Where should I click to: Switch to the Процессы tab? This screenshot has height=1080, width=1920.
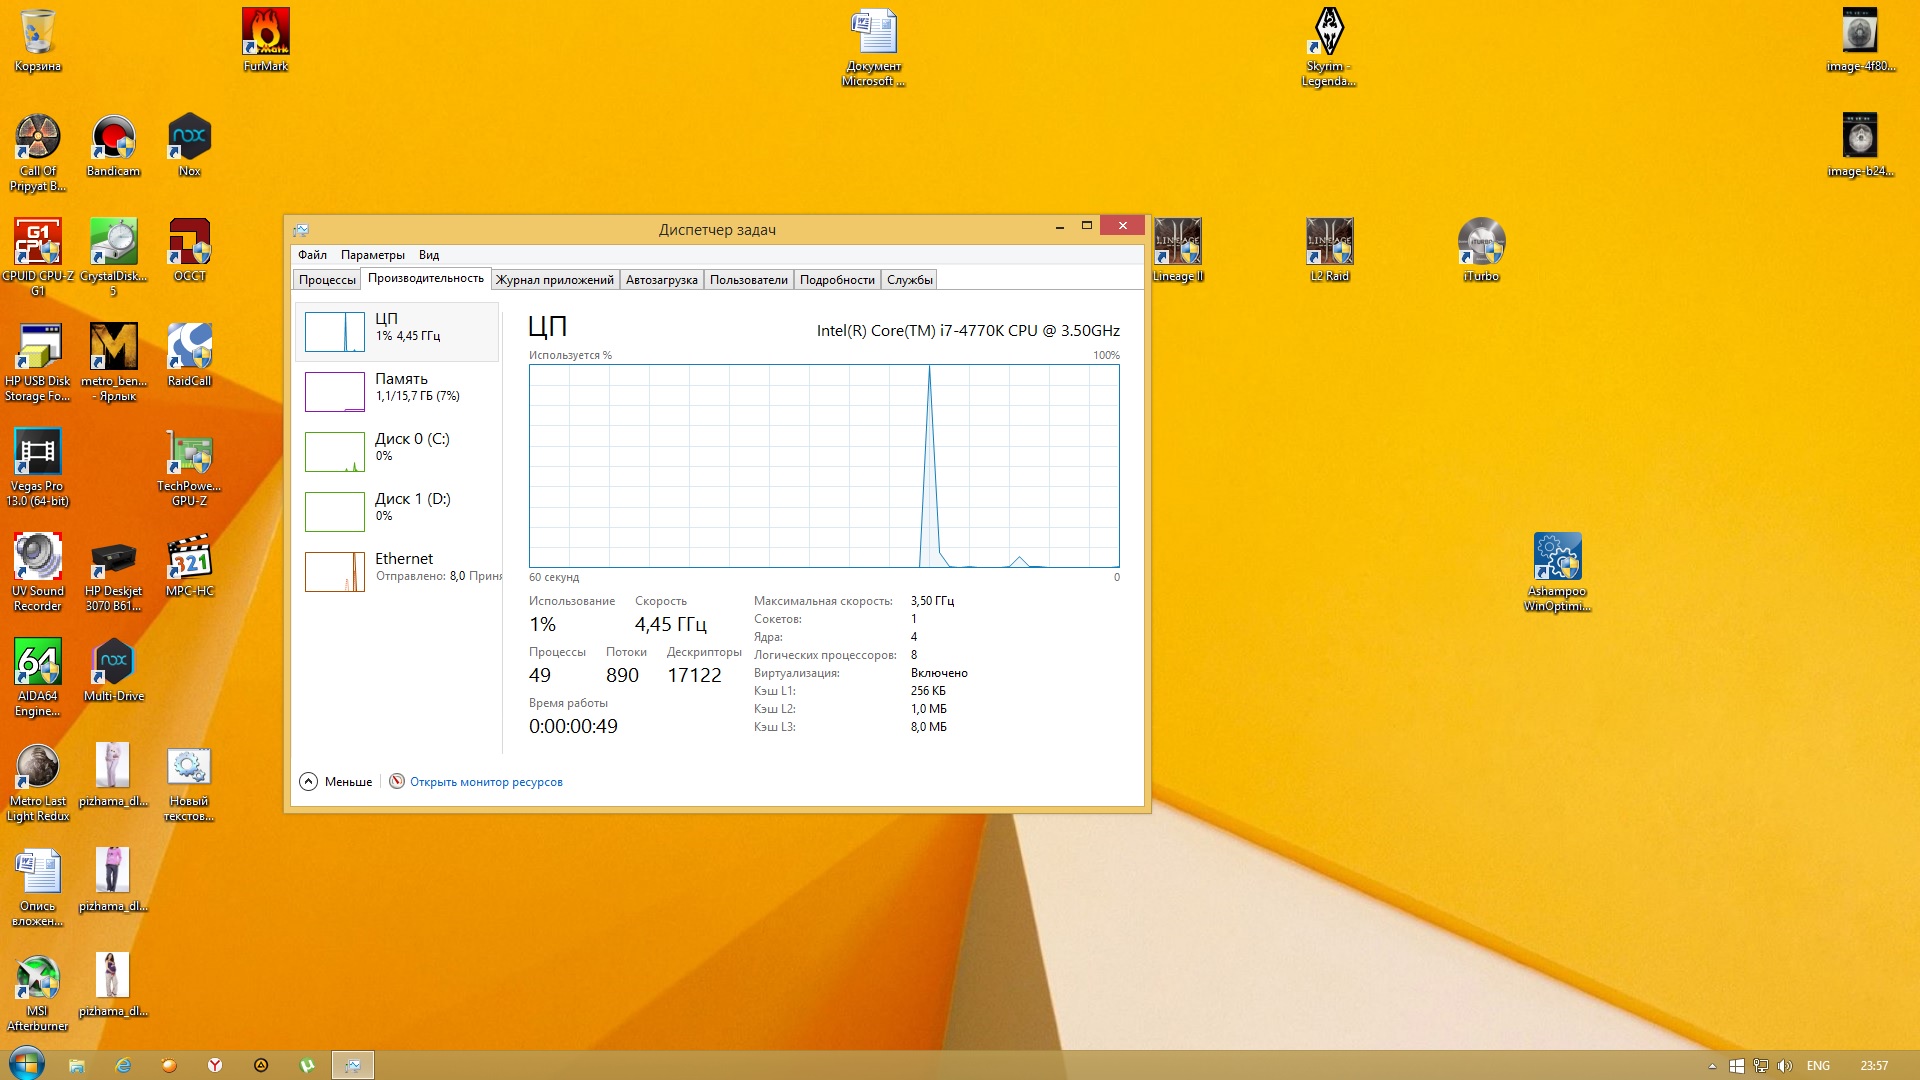(327, 280)
